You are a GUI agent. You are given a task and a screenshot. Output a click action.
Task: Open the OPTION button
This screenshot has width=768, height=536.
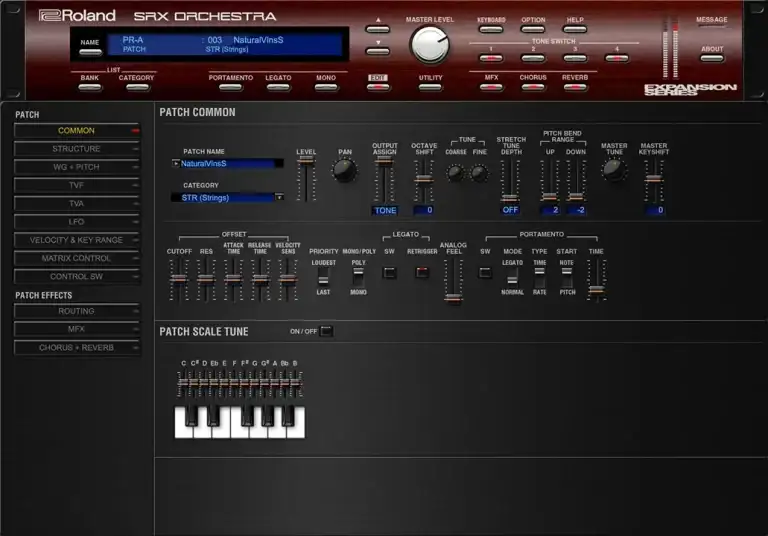[x=533, y=29]
